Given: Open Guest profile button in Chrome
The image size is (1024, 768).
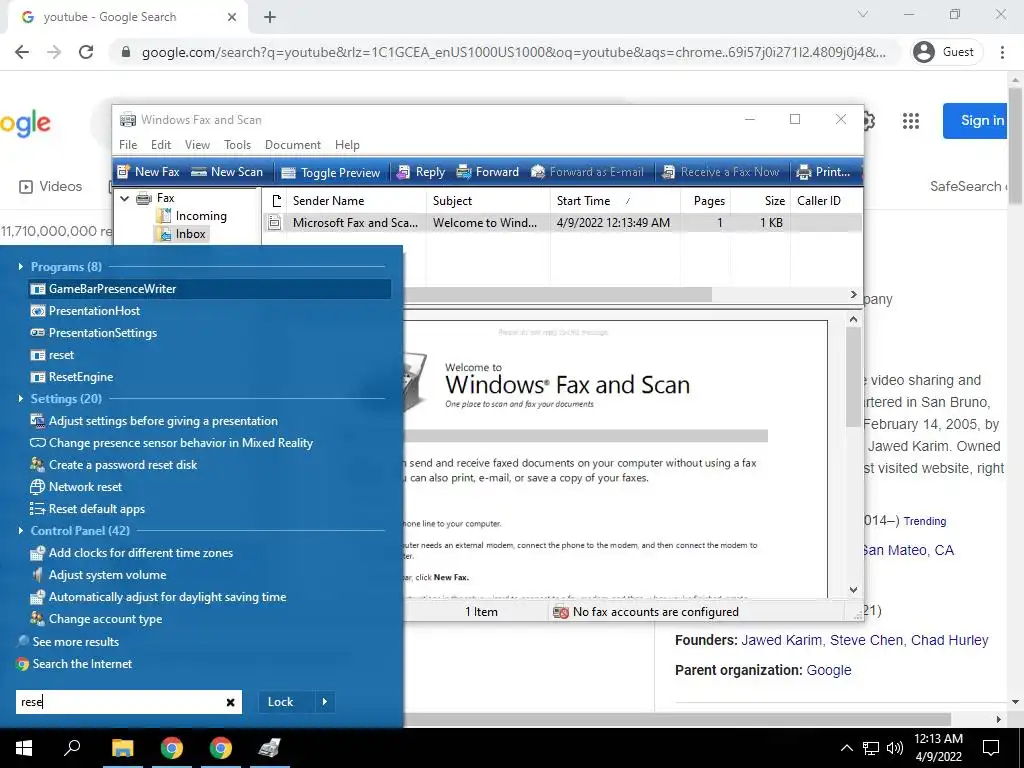Looking at the screenshot, I should [x=946, y=52].
